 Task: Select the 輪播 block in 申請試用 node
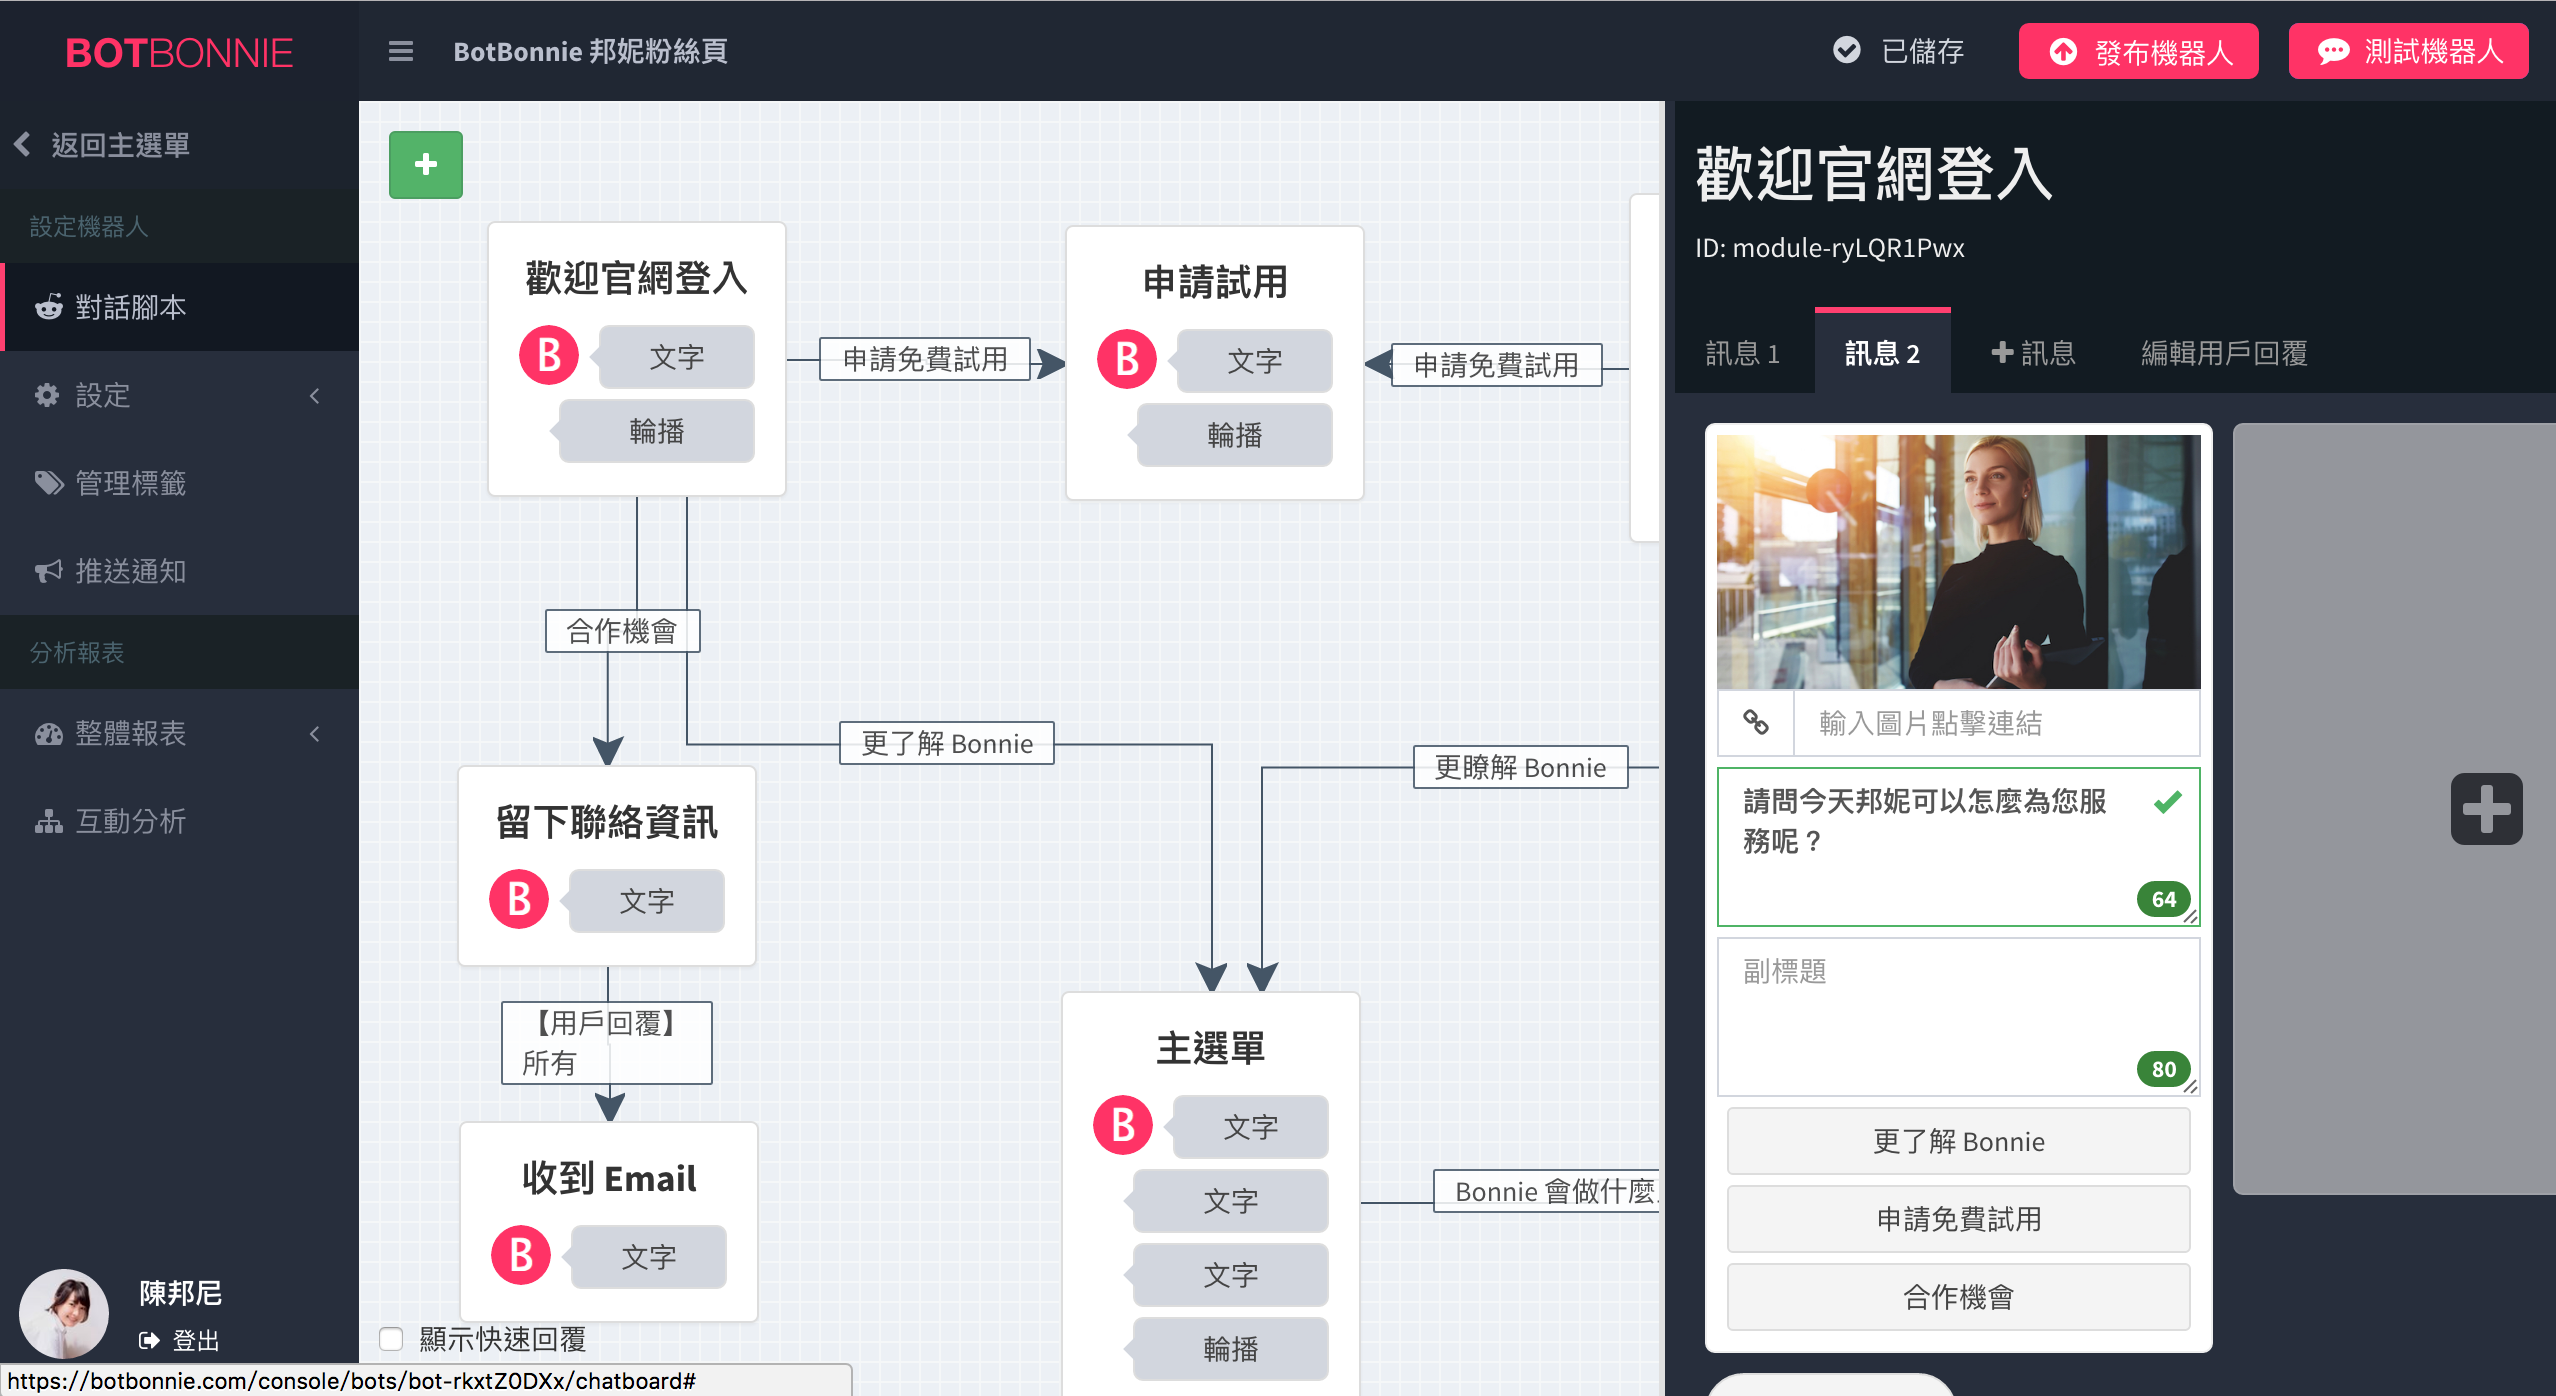1235,435
